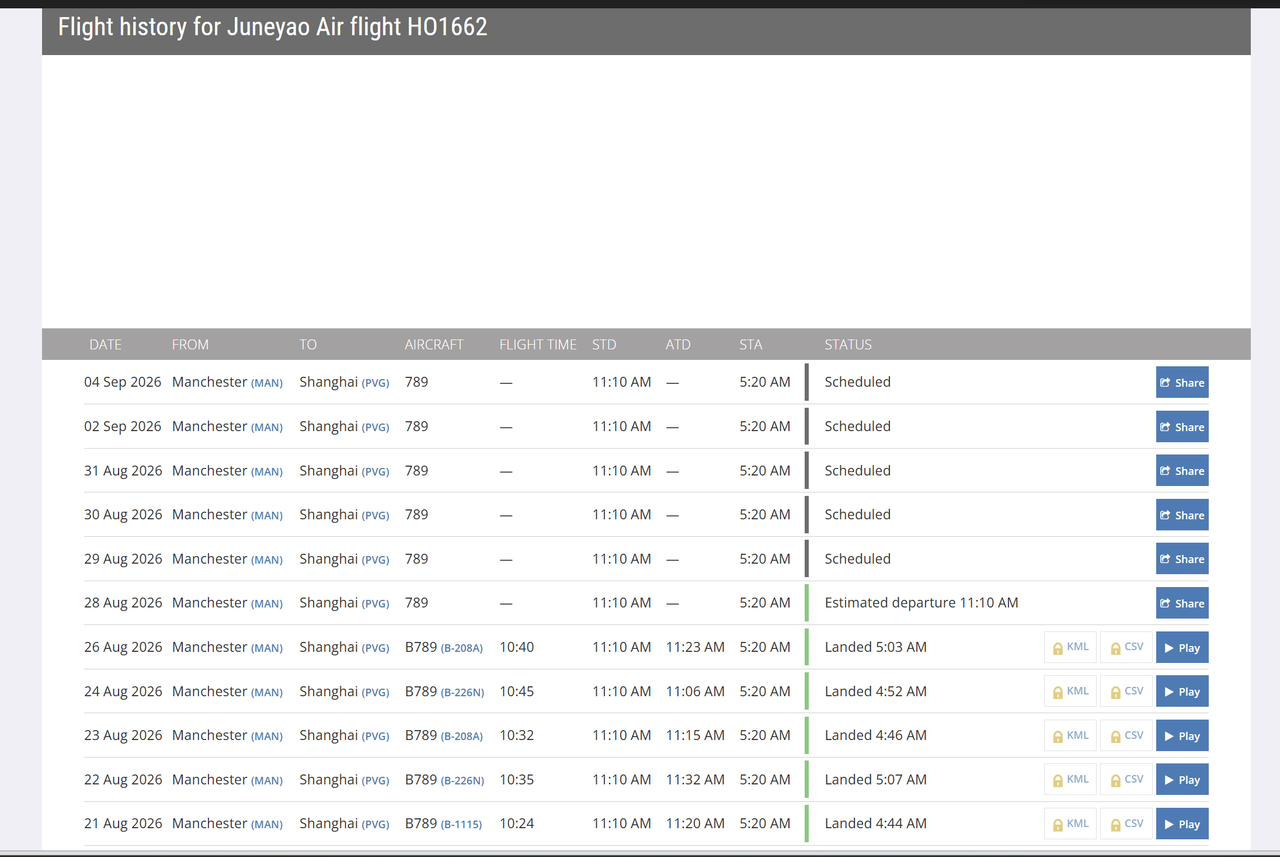1280x857 pixels.
Task: Click status 'Landed 5:03 AM'
Action: pyautogui.click(x=876, y=647)
